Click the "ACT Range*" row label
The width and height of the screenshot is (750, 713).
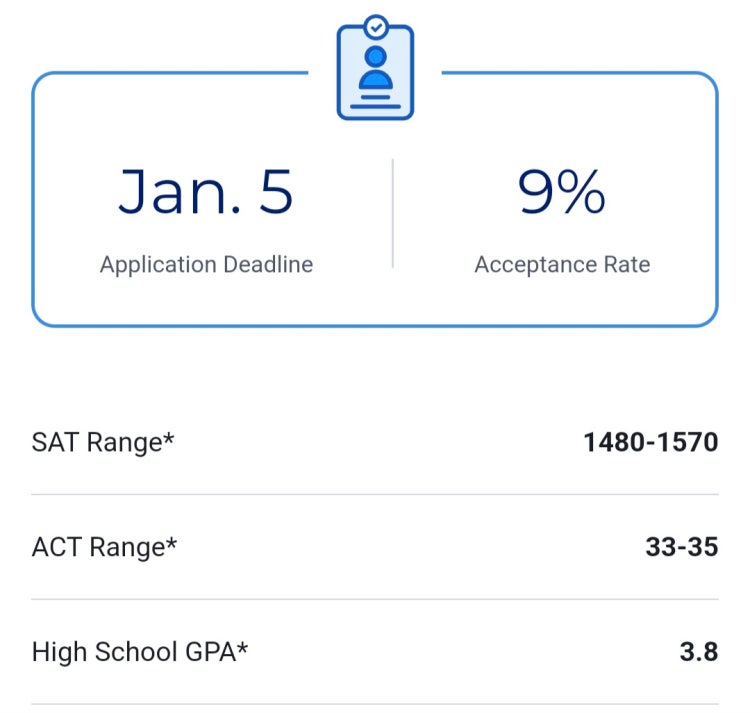point(104,547)
